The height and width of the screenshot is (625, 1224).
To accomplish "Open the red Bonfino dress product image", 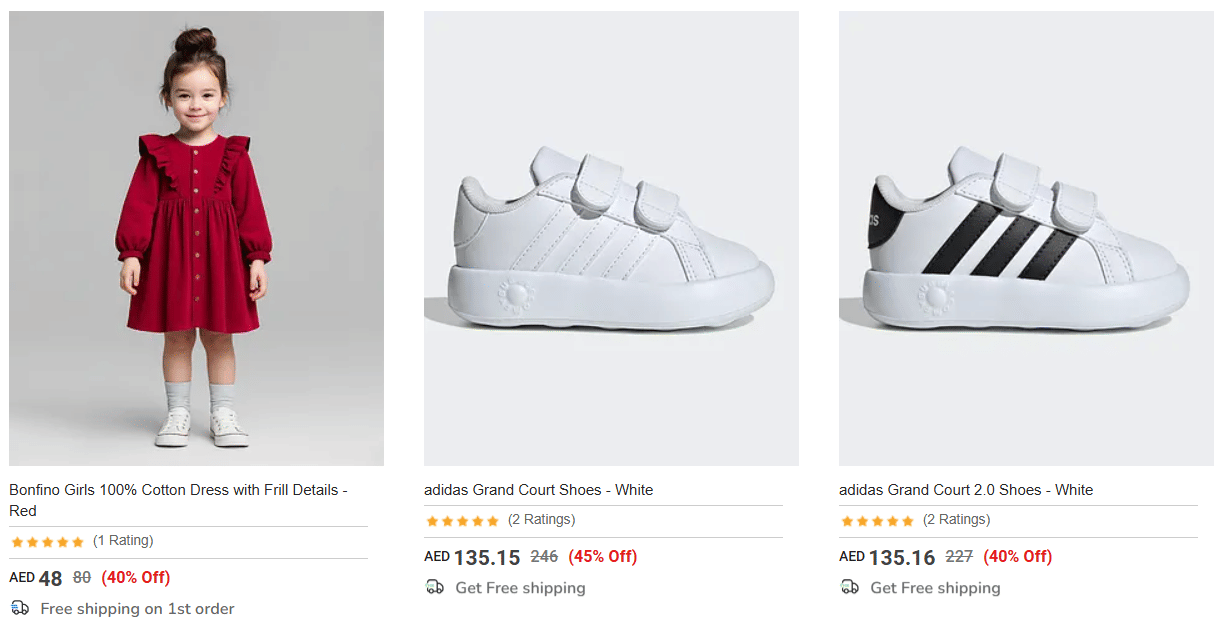I will click(196, 238).
